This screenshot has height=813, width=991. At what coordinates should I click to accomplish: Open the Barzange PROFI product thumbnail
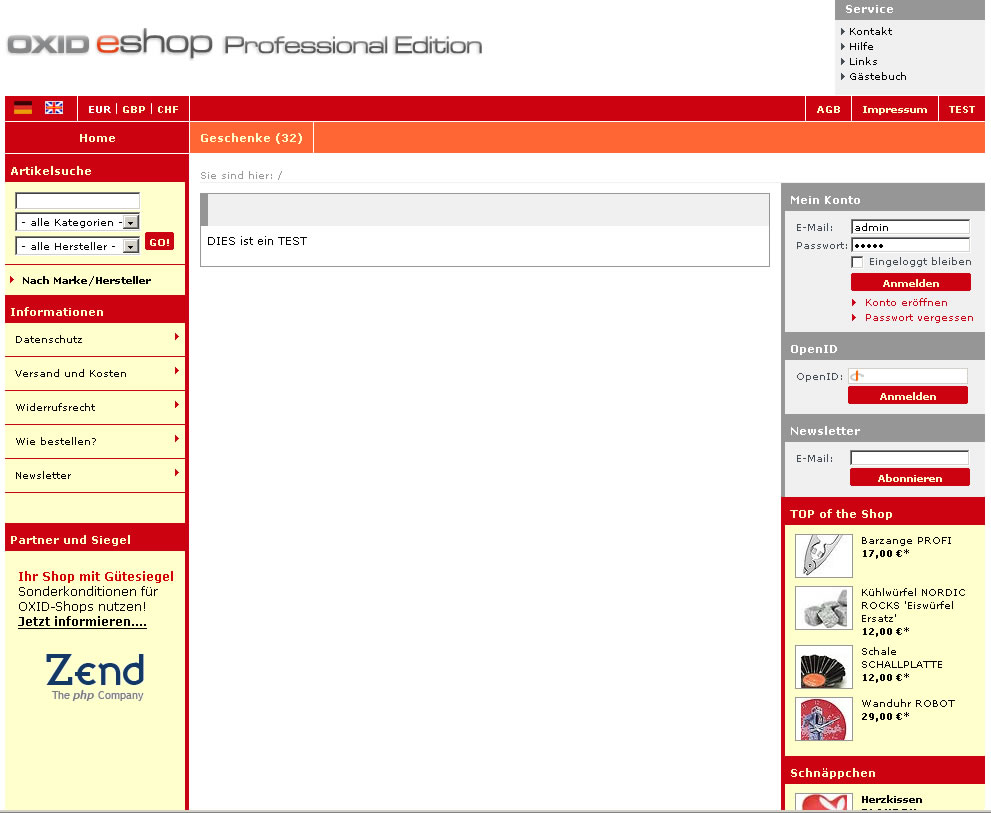pos(823,556)
